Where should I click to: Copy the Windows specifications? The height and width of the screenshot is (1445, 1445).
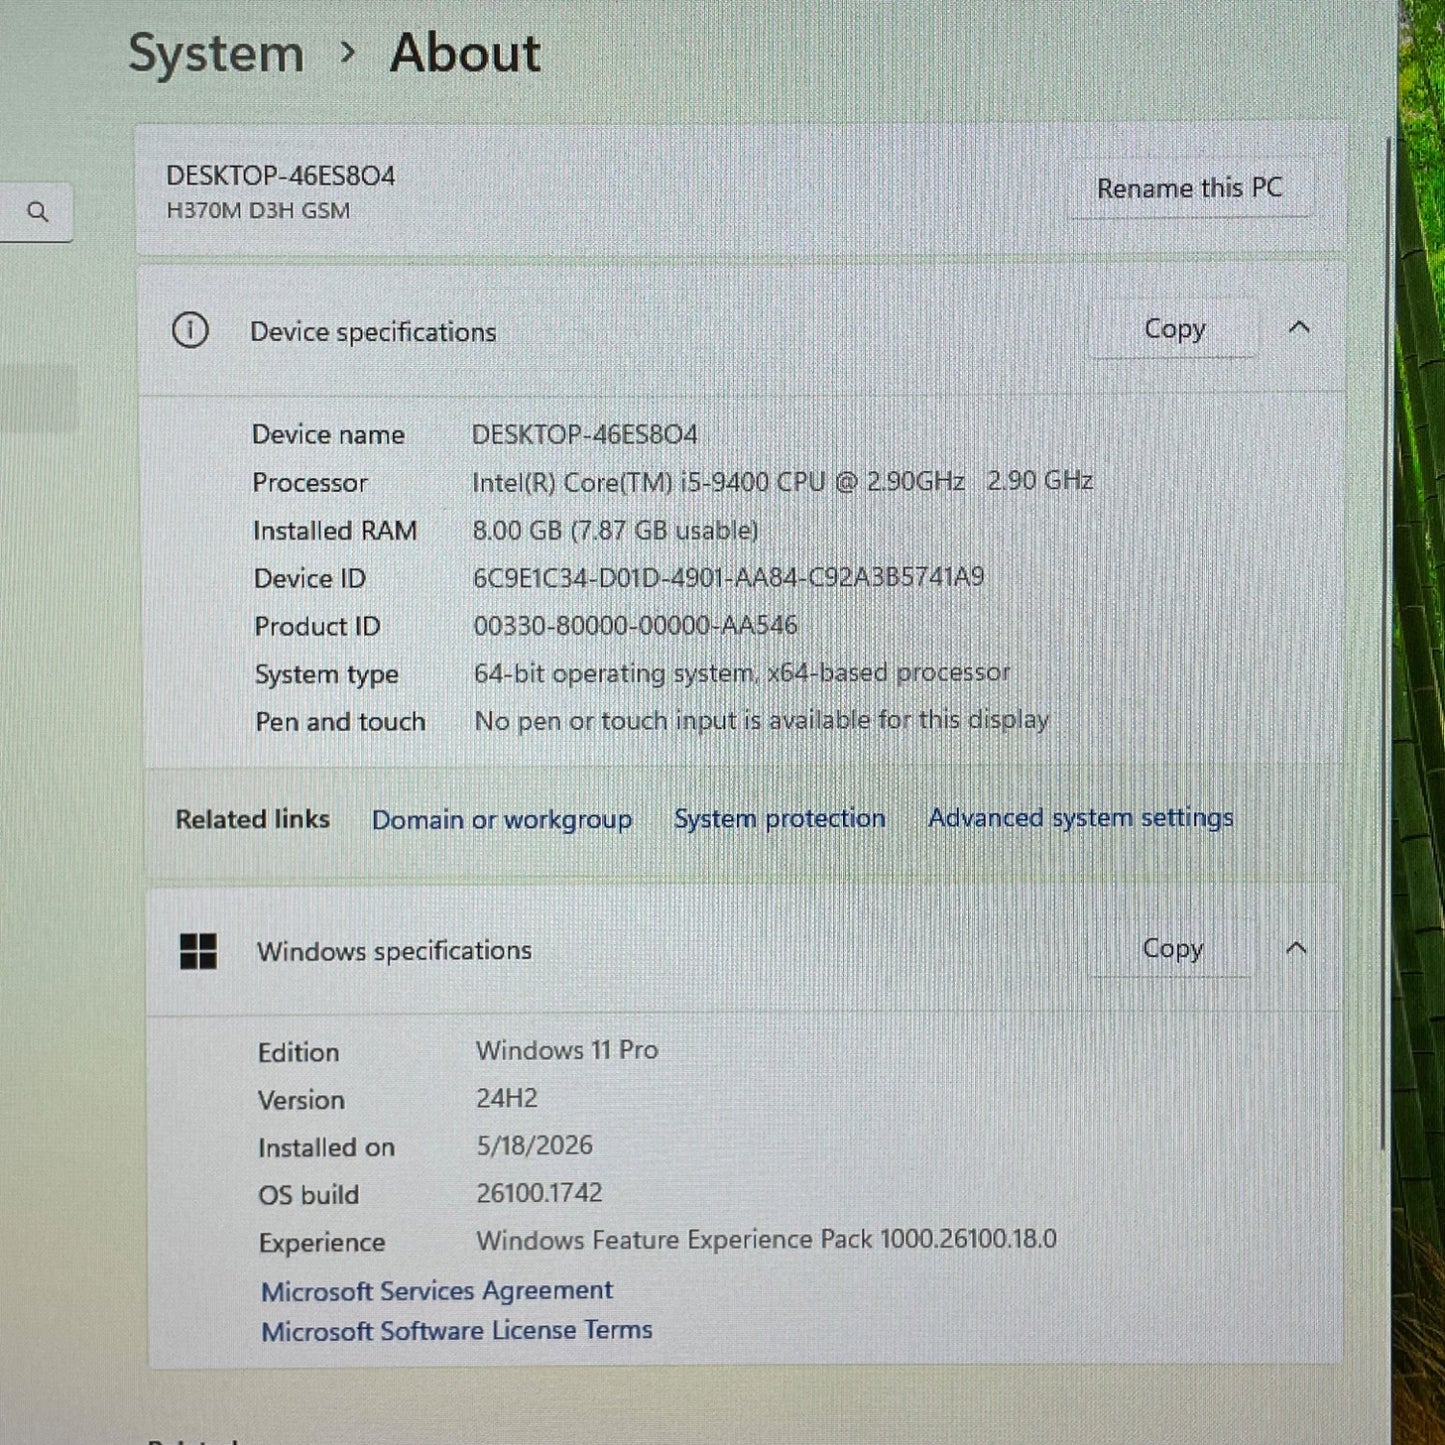[x=1172, y=948]
